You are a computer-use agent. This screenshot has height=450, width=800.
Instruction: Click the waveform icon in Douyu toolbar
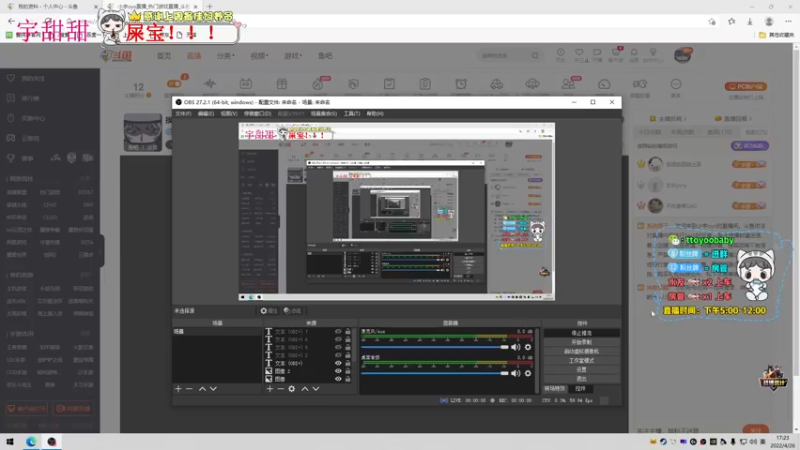click(210, 84)
